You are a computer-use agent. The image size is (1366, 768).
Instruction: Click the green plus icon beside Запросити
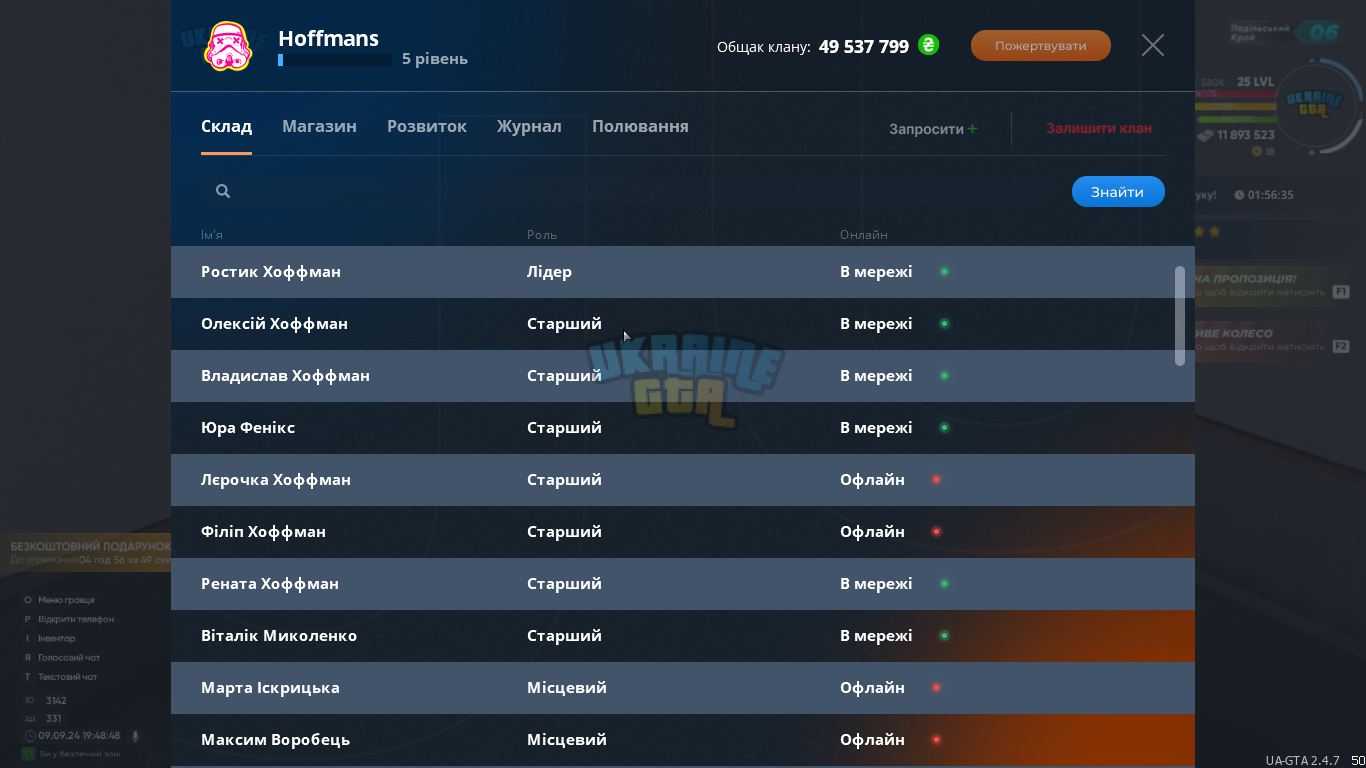pyautogui.click(x=973, y=129)
